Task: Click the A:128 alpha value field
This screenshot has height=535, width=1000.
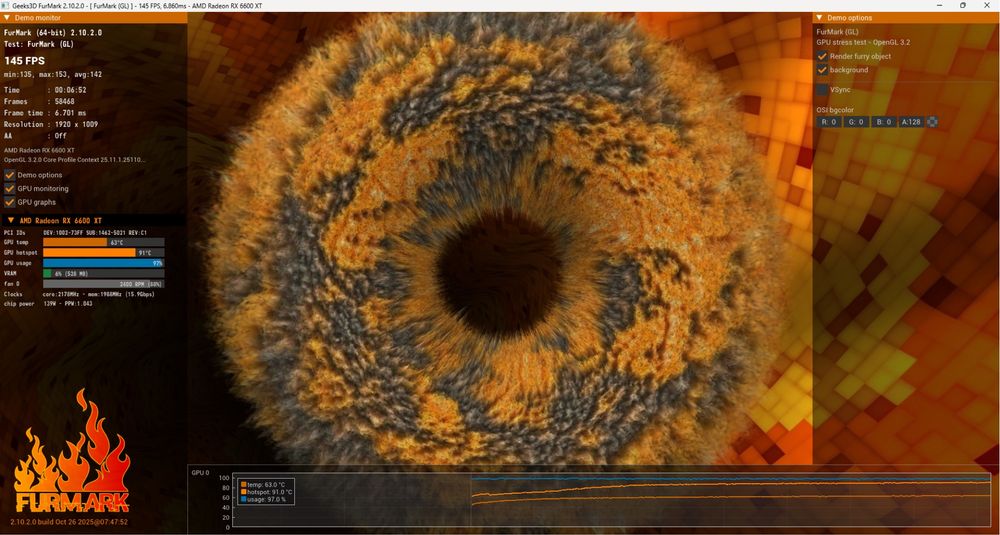Action: pos(911,122)
